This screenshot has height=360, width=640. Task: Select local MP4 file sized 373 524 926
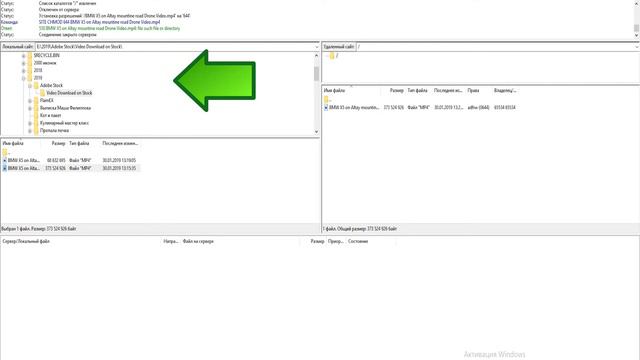71,168
